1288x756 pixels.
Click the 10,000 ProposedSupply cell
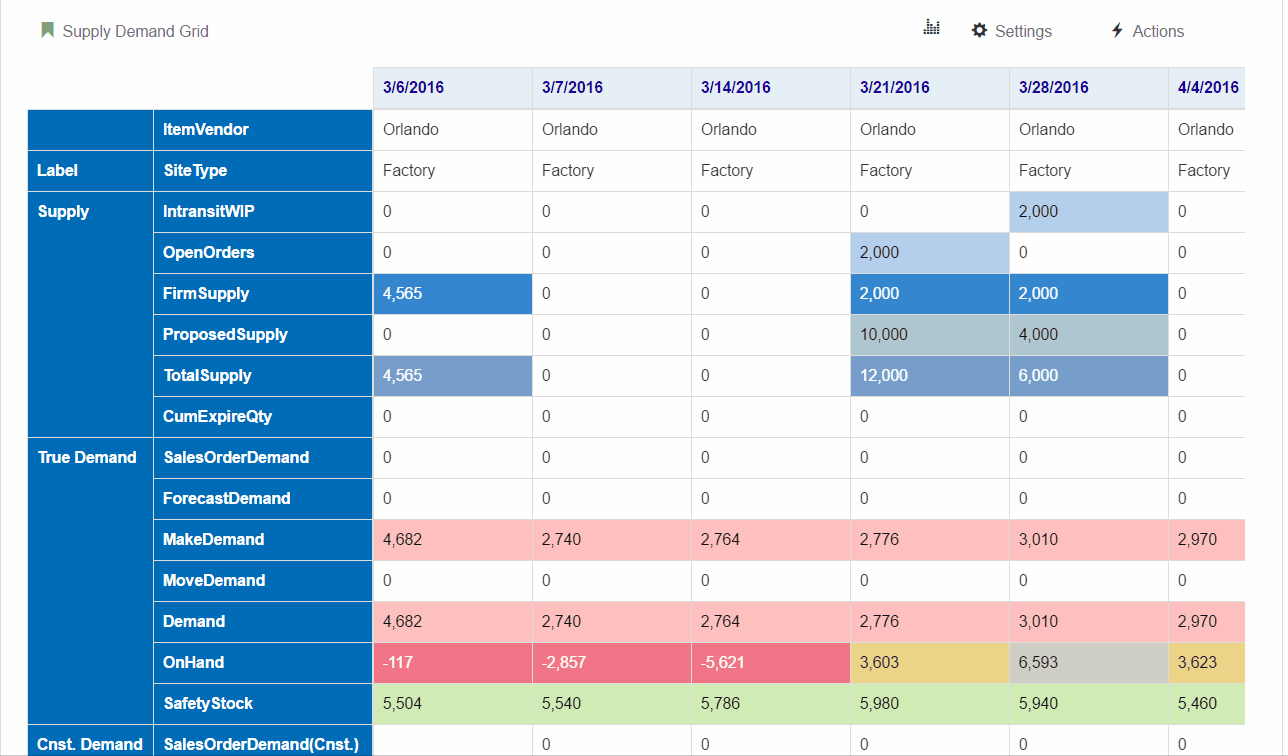coord(929,335)
